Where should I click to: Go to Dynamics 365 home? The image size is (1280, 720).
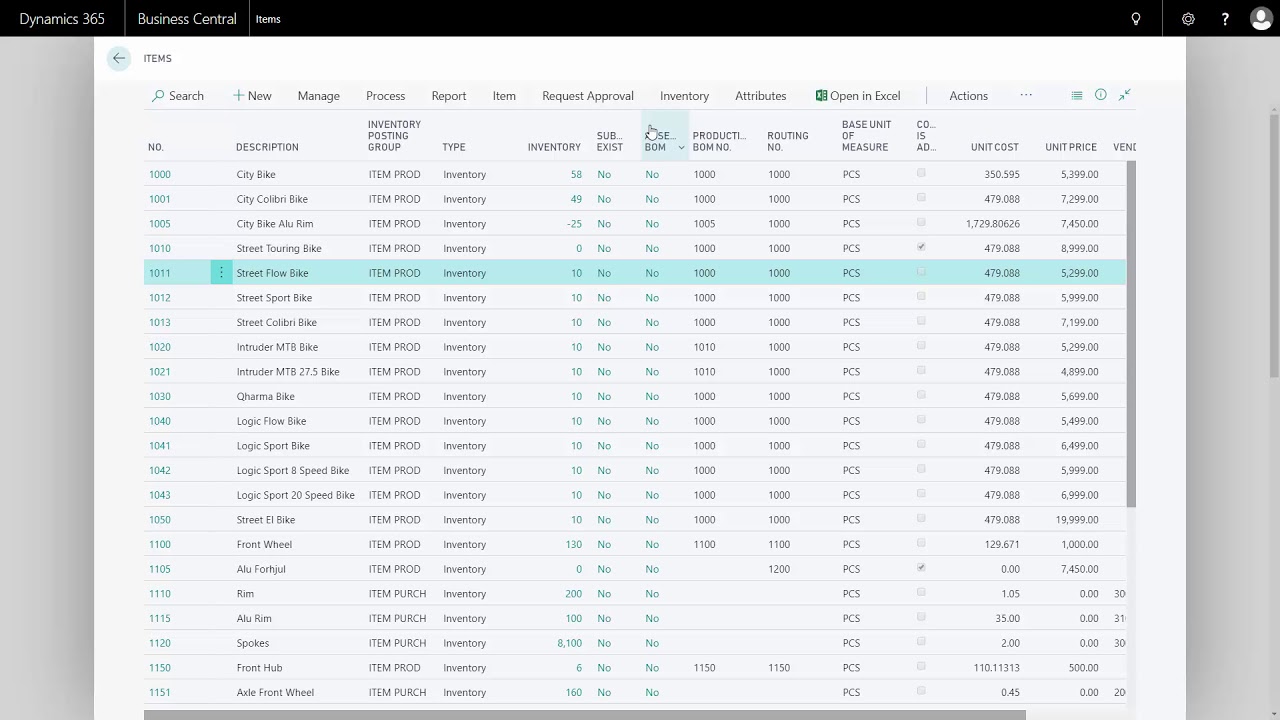[x=62, y=19]
